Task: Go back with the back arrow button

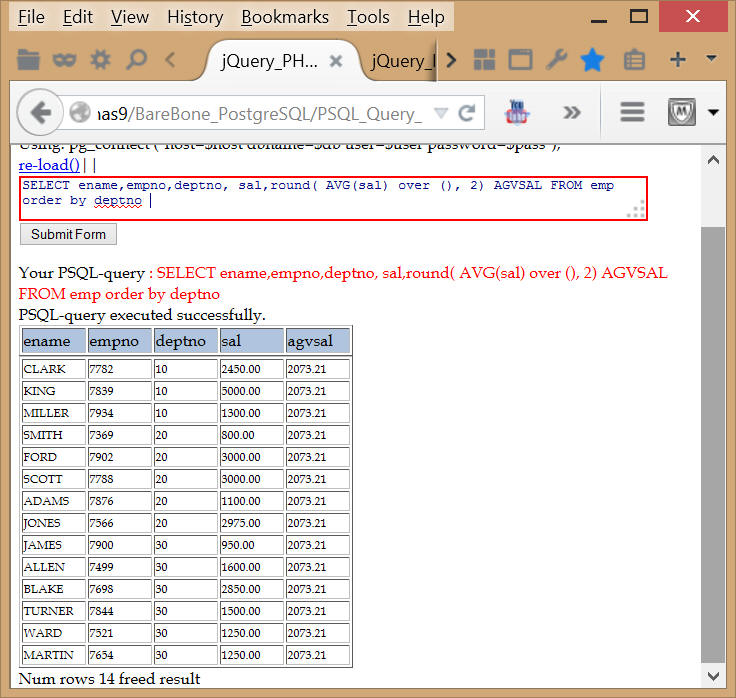Action: coord(40,112)
